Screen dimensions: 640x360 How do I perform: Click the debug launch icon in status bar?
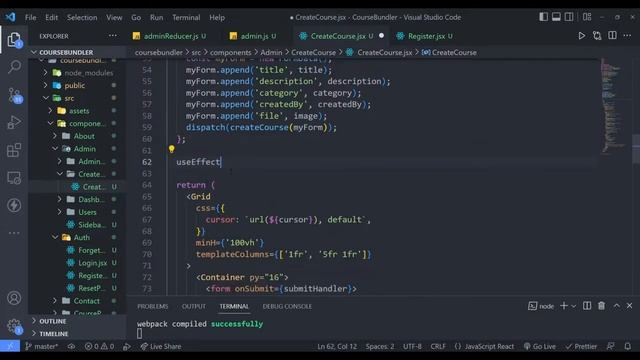coord(127,346)
